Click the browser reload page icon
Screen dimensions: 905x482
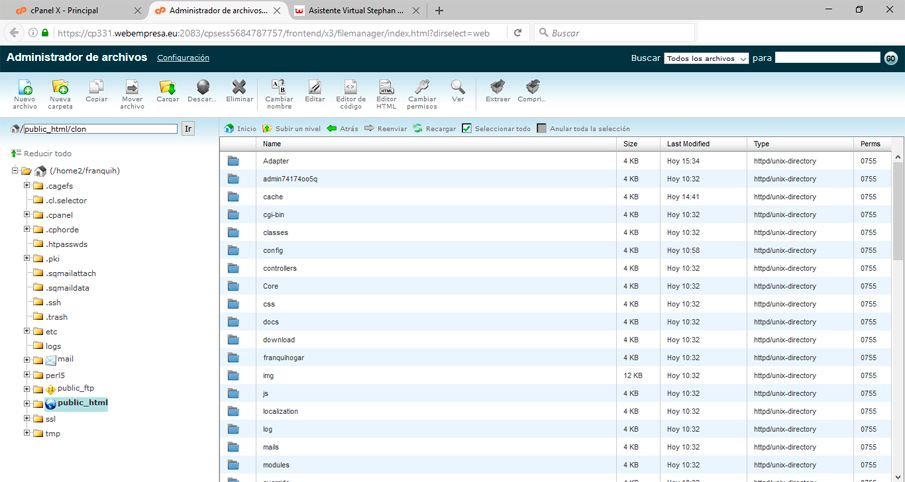point(518,33)
